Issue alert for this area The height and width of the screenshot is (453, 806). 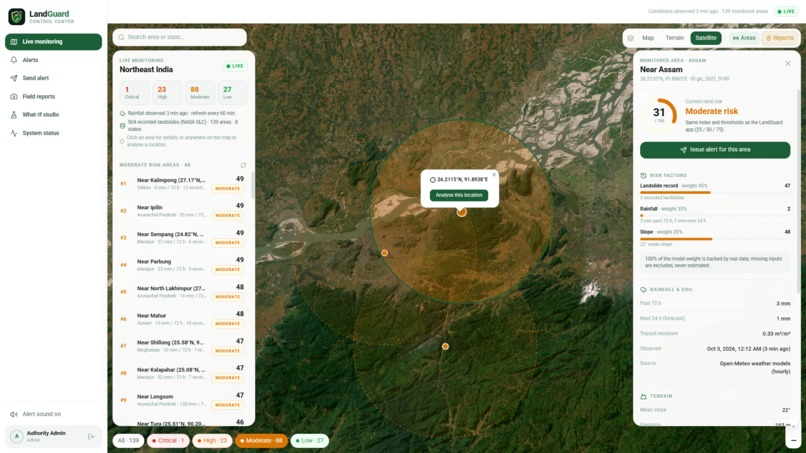(x=715, y=150)
